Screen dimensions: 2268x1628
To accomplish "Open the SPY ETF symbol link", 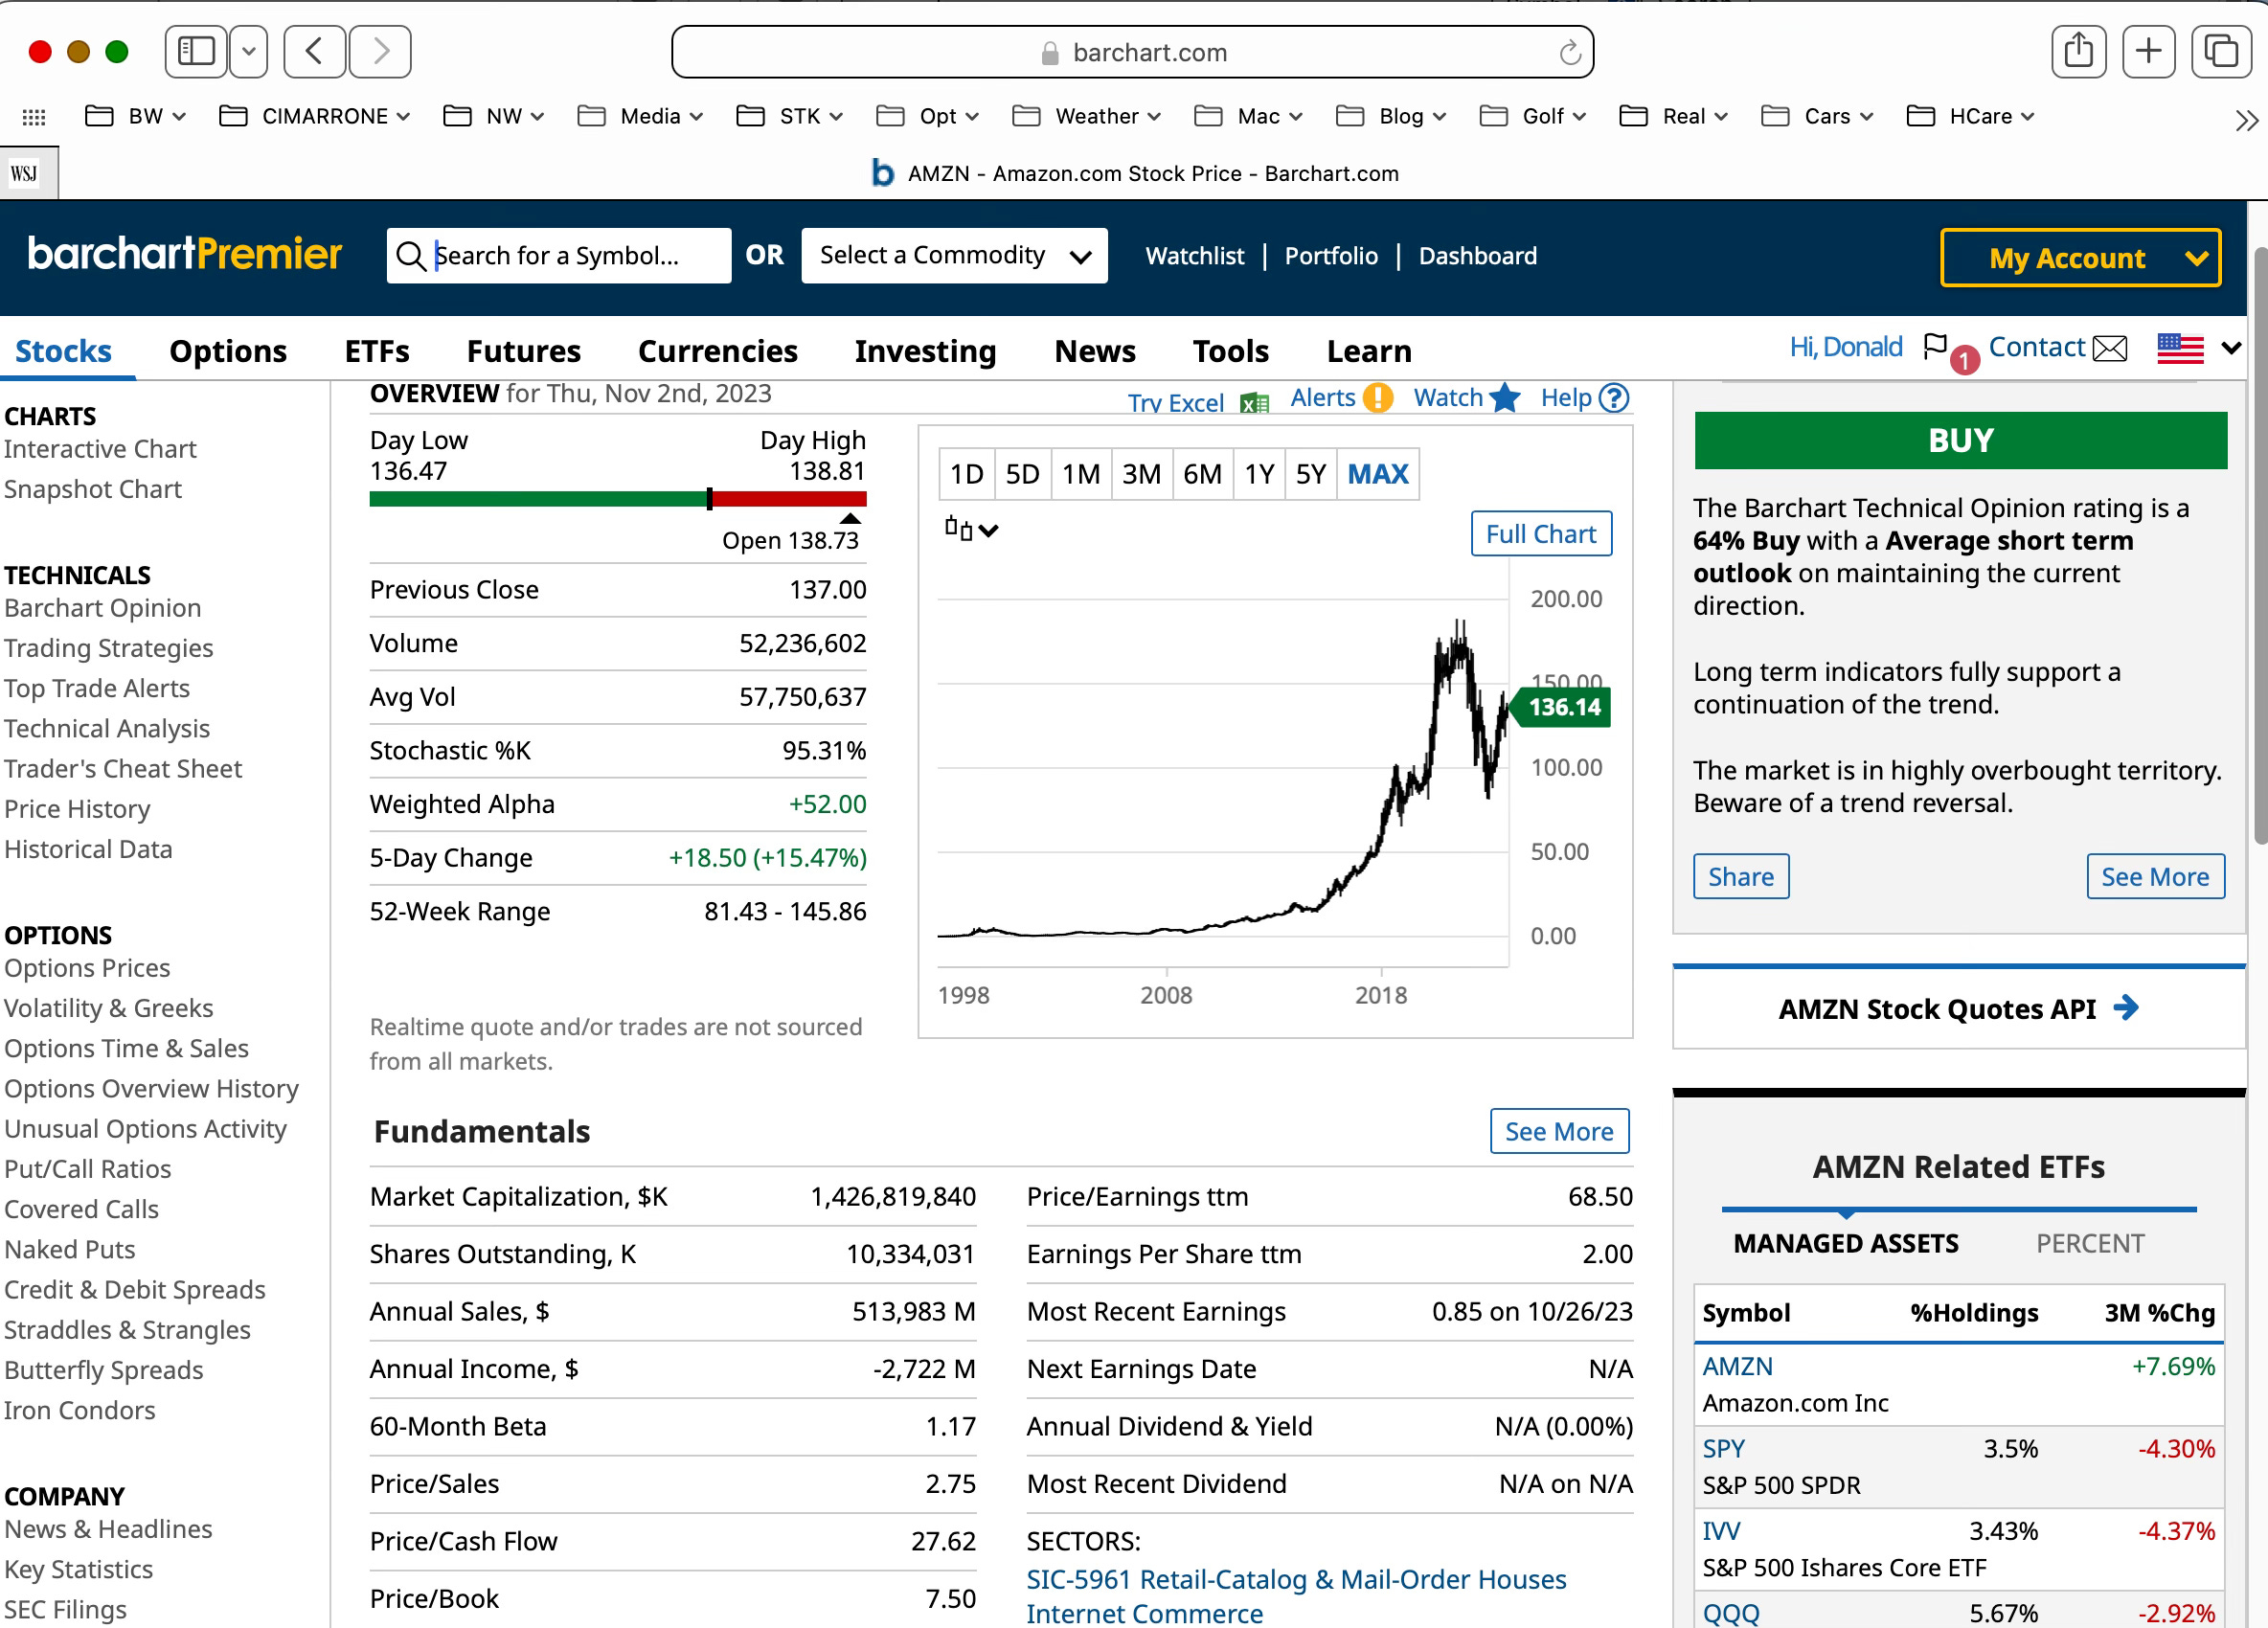I will click(x=1723, y=1448).
